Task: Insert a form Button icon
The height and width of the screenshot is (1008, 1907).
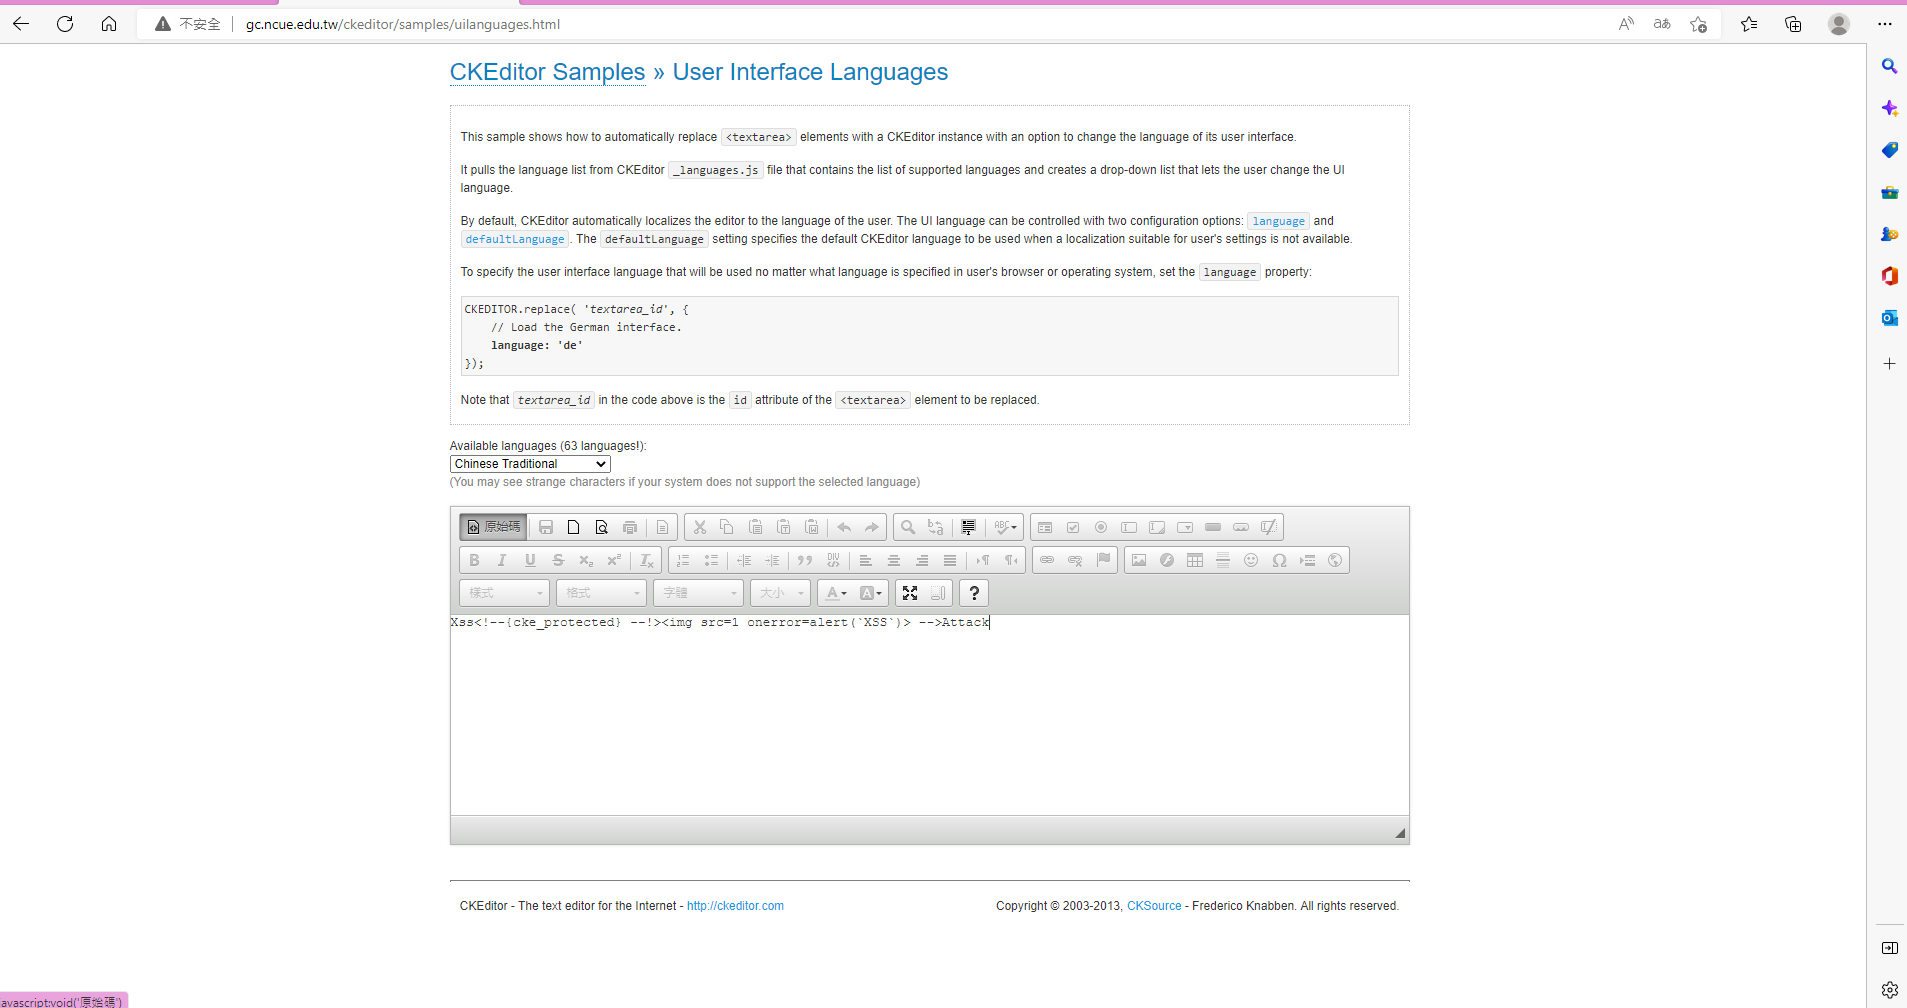Action: pyautogui.click(x=1213, y=527)
